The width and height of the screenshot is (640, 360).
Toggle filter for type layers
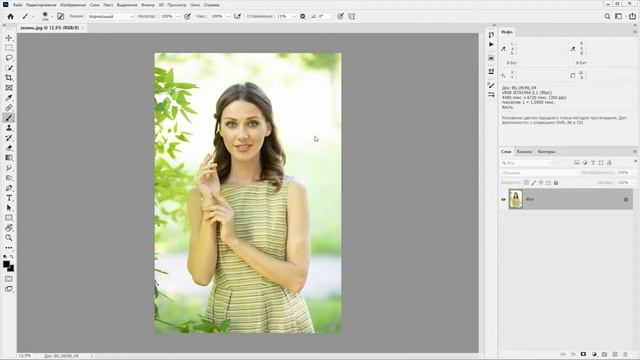(x=593, y=163)
